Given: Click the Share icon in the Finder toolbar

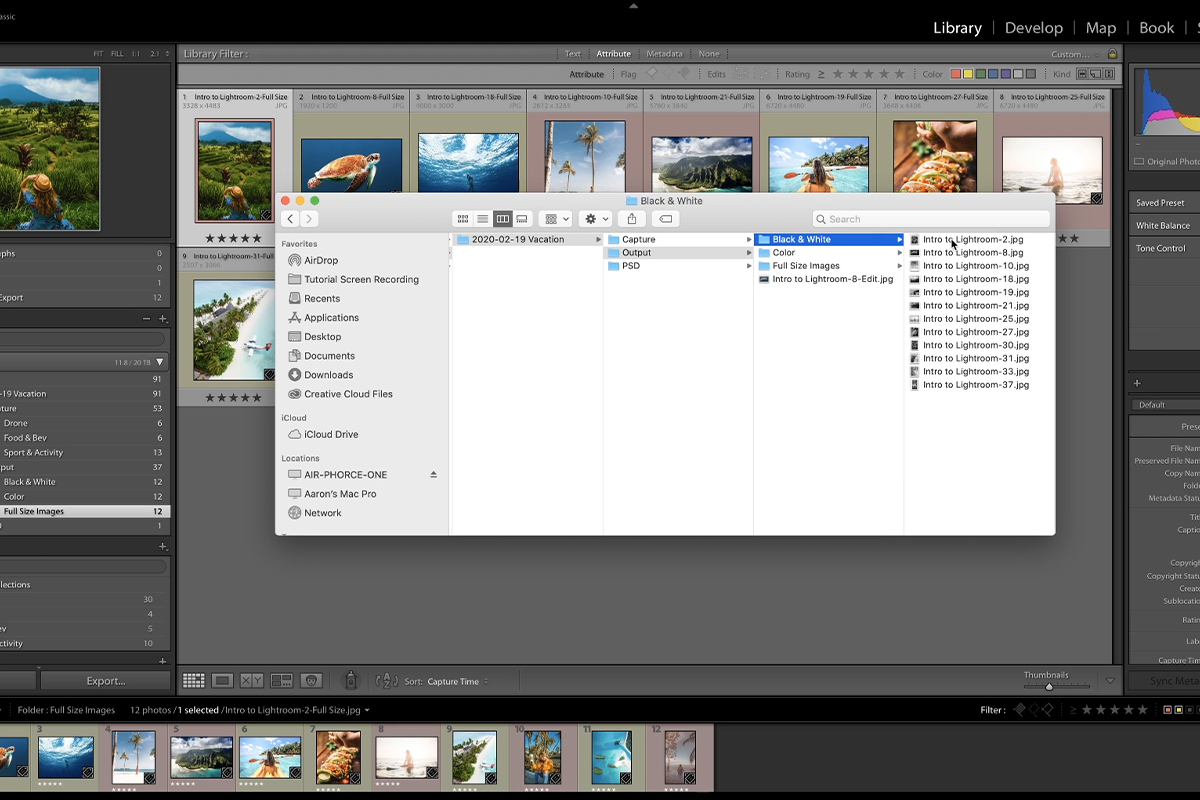Looking at the screenshot, I should (x=631, y=218).
